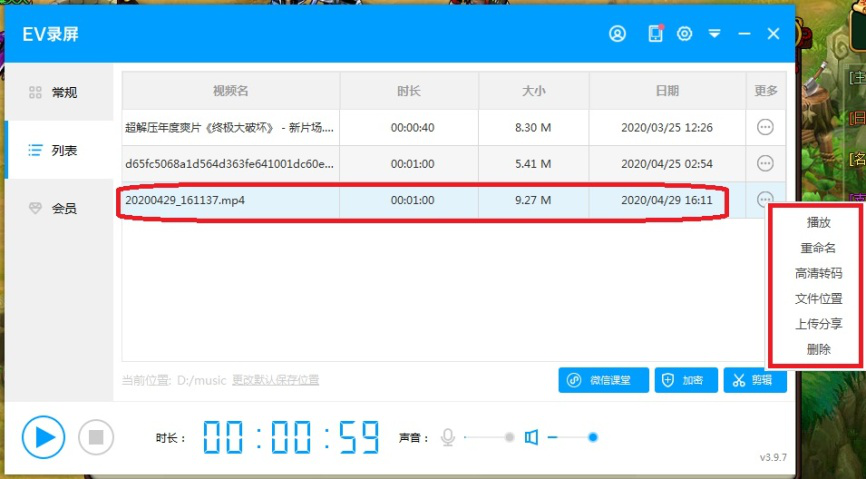
Task: Choose 播放 from context menu
Action: (819, 223)
